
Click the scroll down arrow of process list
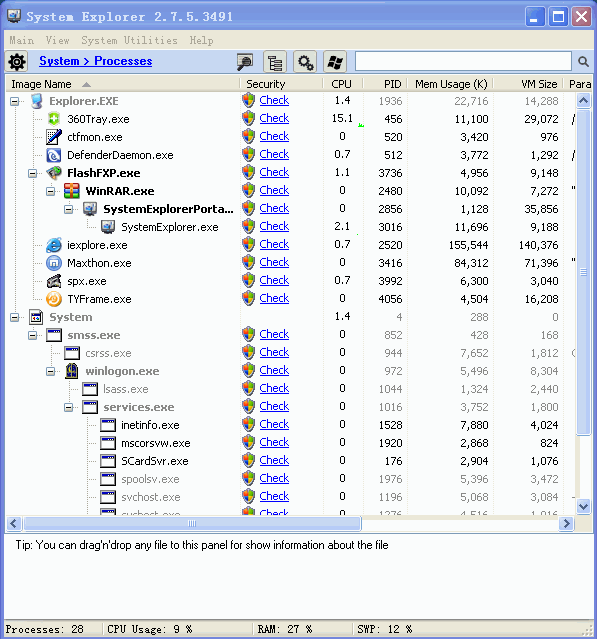[584, 507]
